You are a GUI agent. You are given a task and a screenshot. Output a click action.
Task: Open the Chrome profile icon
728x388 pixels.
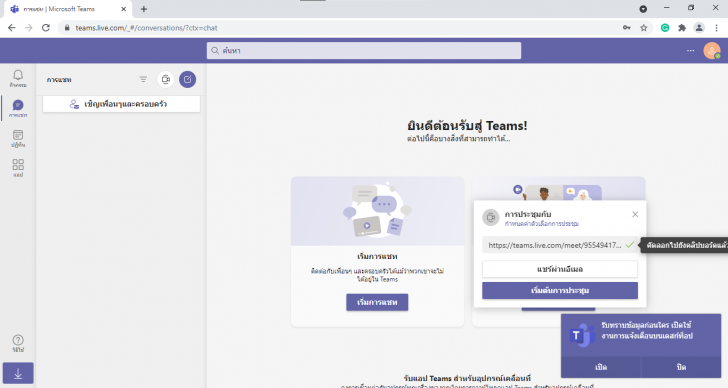tap(699, 28)
